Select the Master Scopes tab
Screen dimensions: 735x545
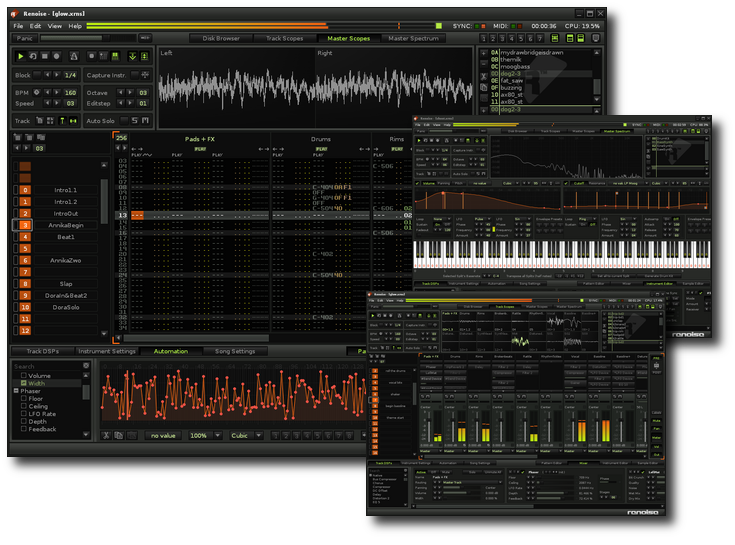(x=349, y=38)
